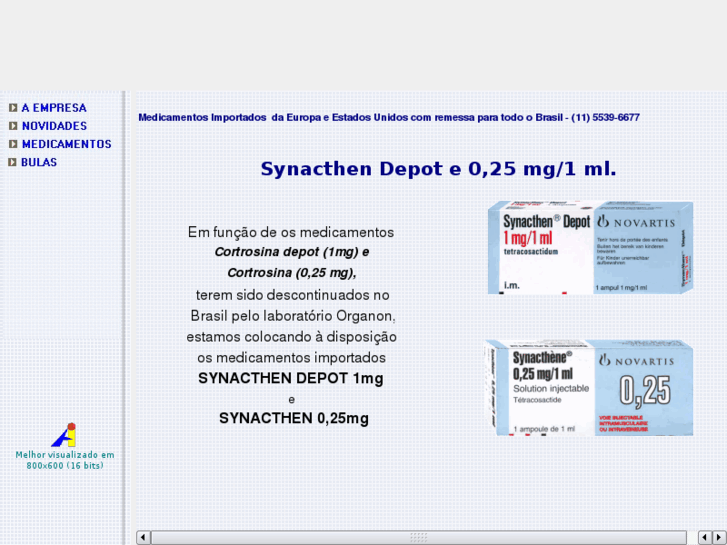Screen dimensions: 727x545
Task: Click the Synacthen Depot 1mg/1ml box image
Action: pyautogui.click(x=590, y=248)
